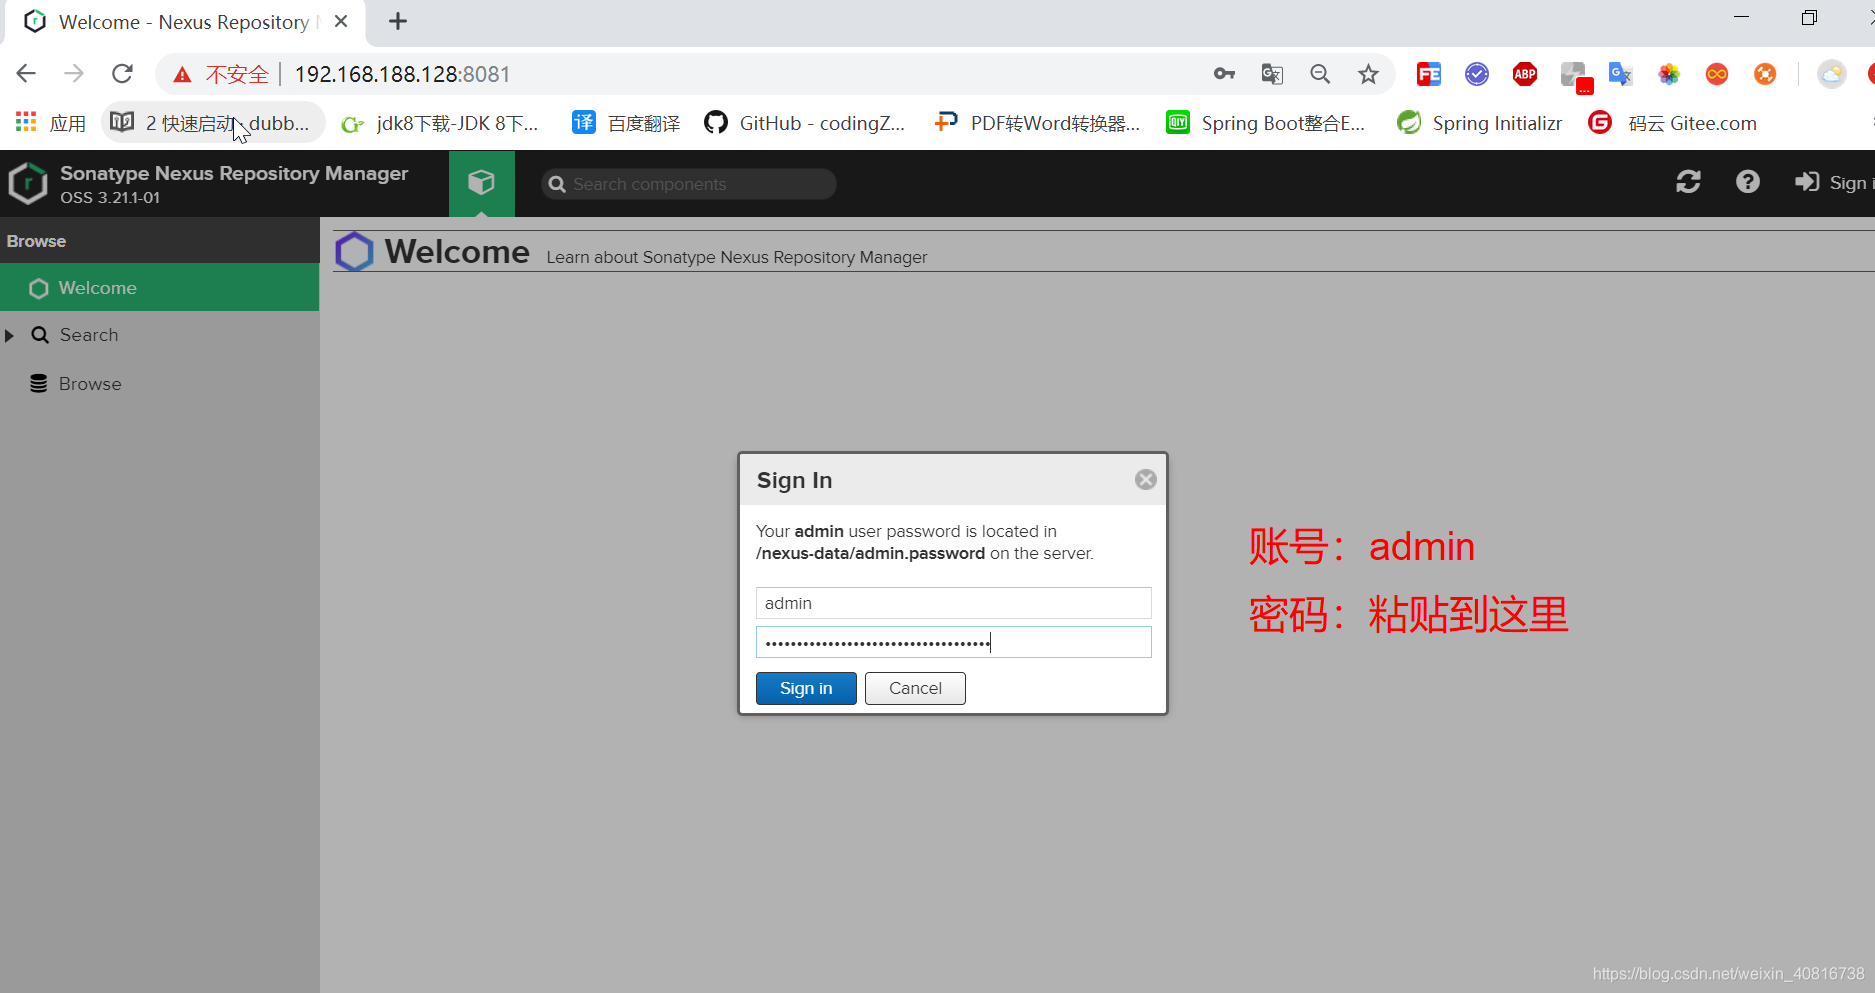Expand the Search section in sidebar
The image size is (1875, 993).
[11, 335]
